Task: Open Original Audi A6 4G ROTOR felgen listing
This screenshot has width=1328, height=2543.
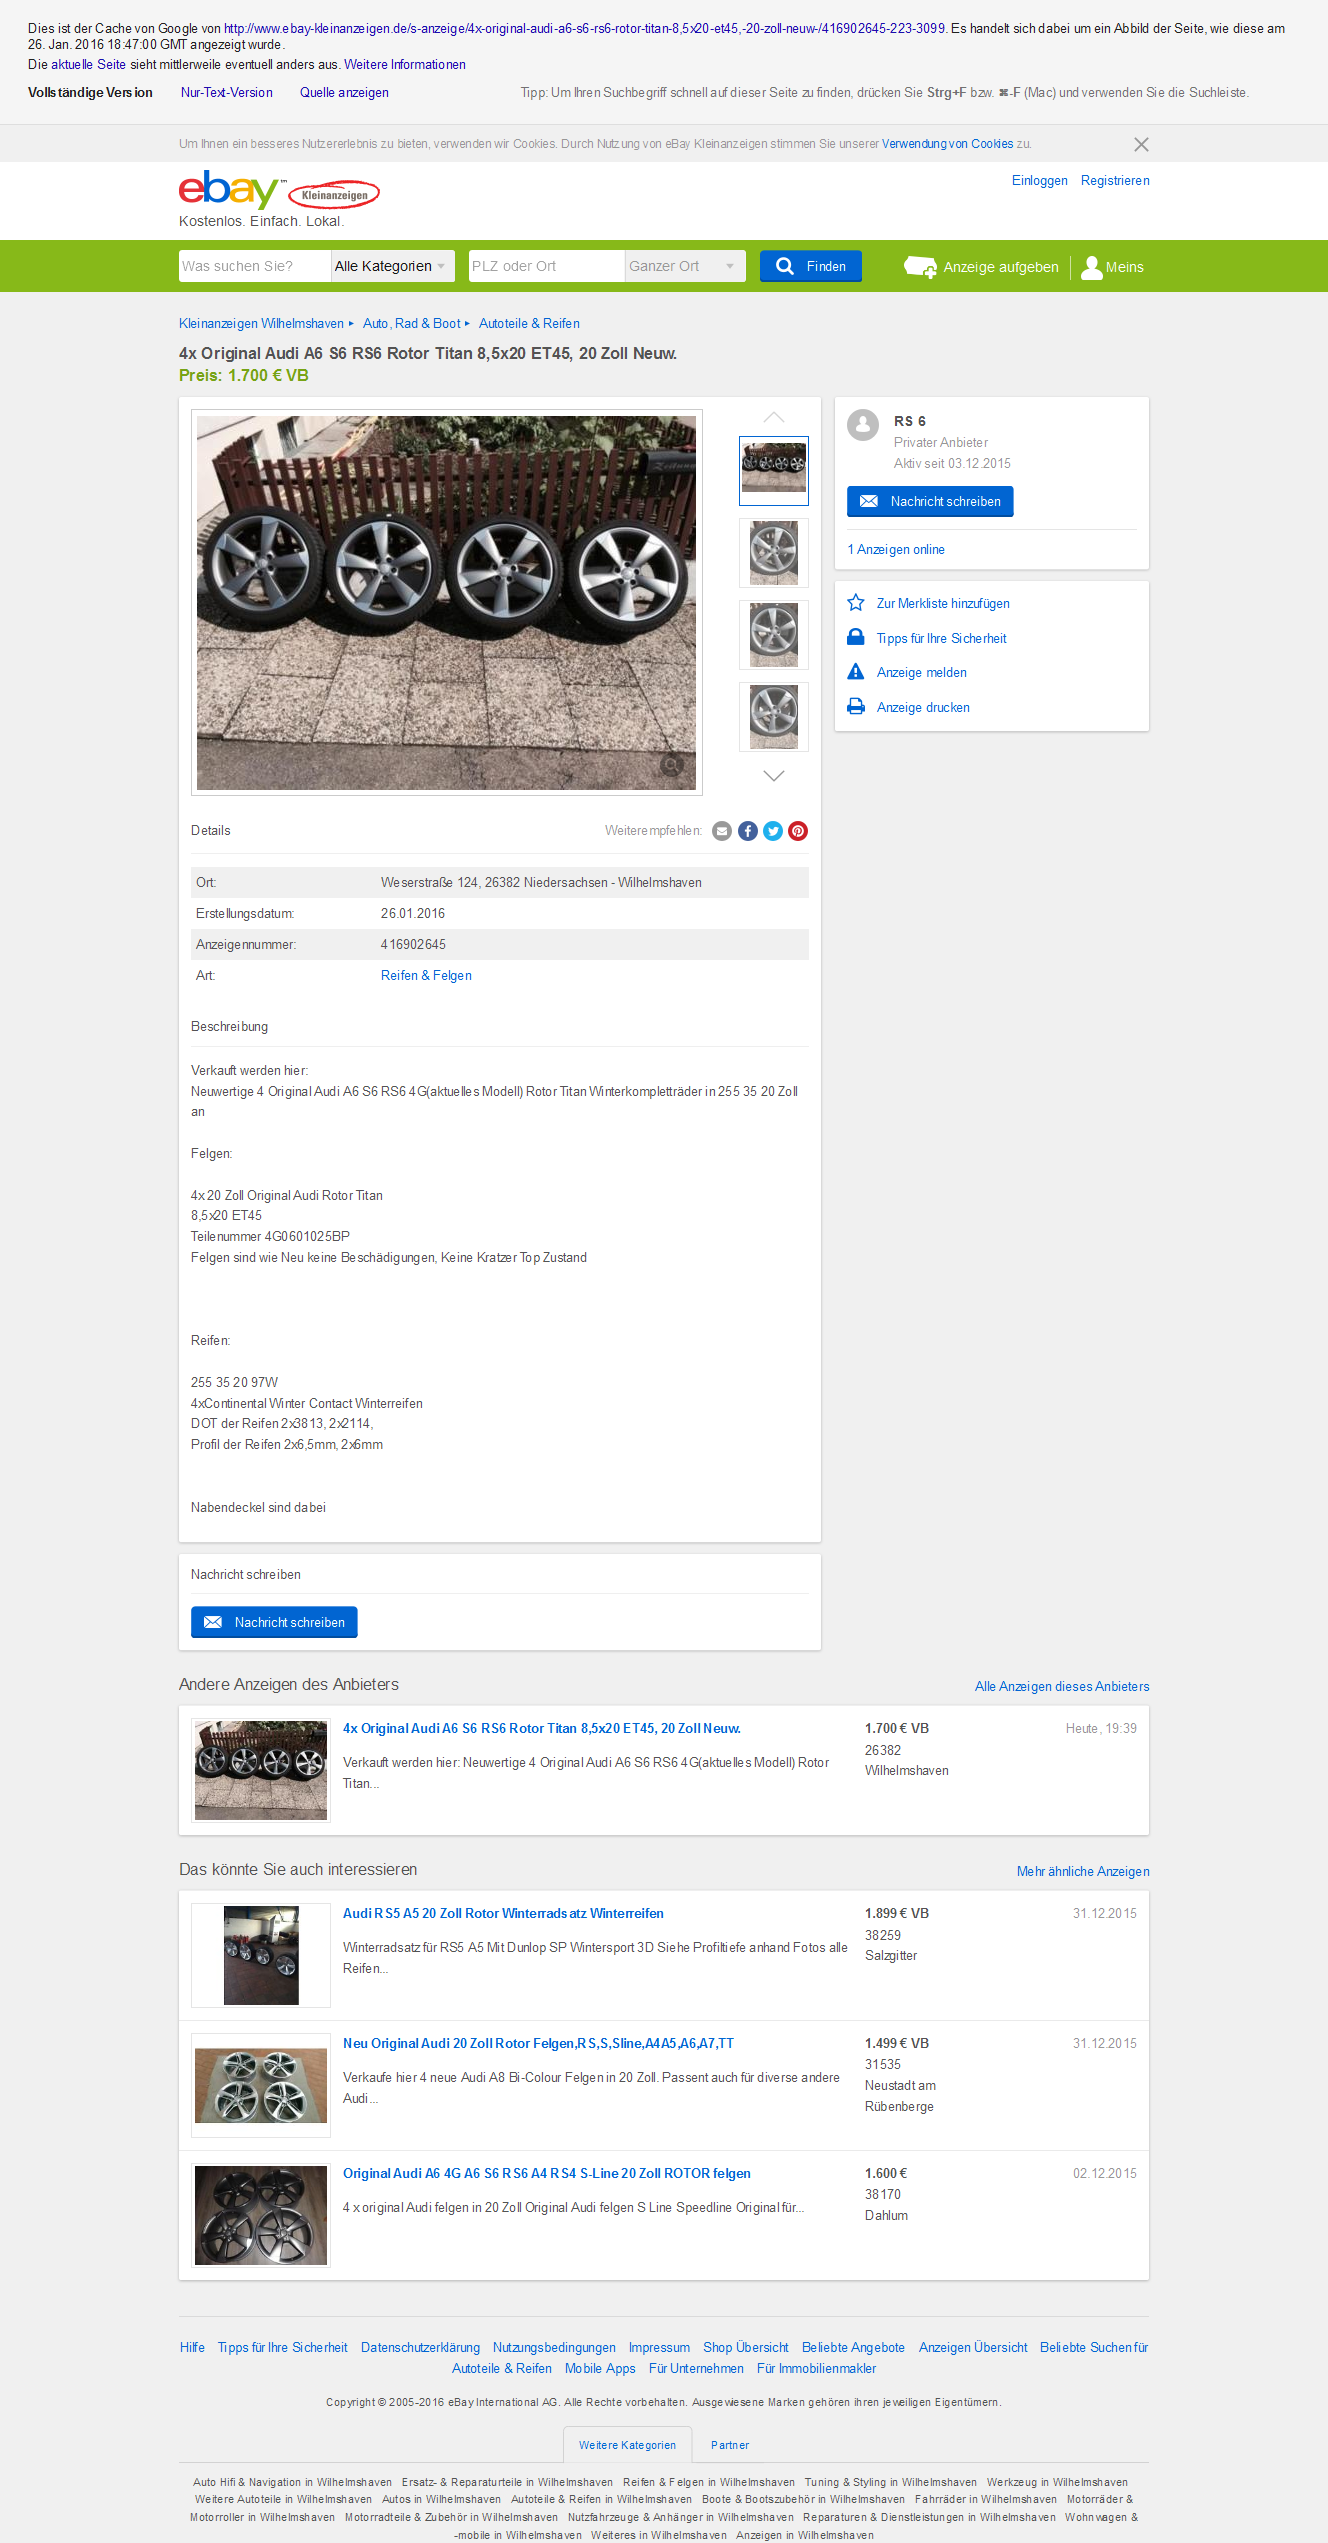Action: point(547,2174)
